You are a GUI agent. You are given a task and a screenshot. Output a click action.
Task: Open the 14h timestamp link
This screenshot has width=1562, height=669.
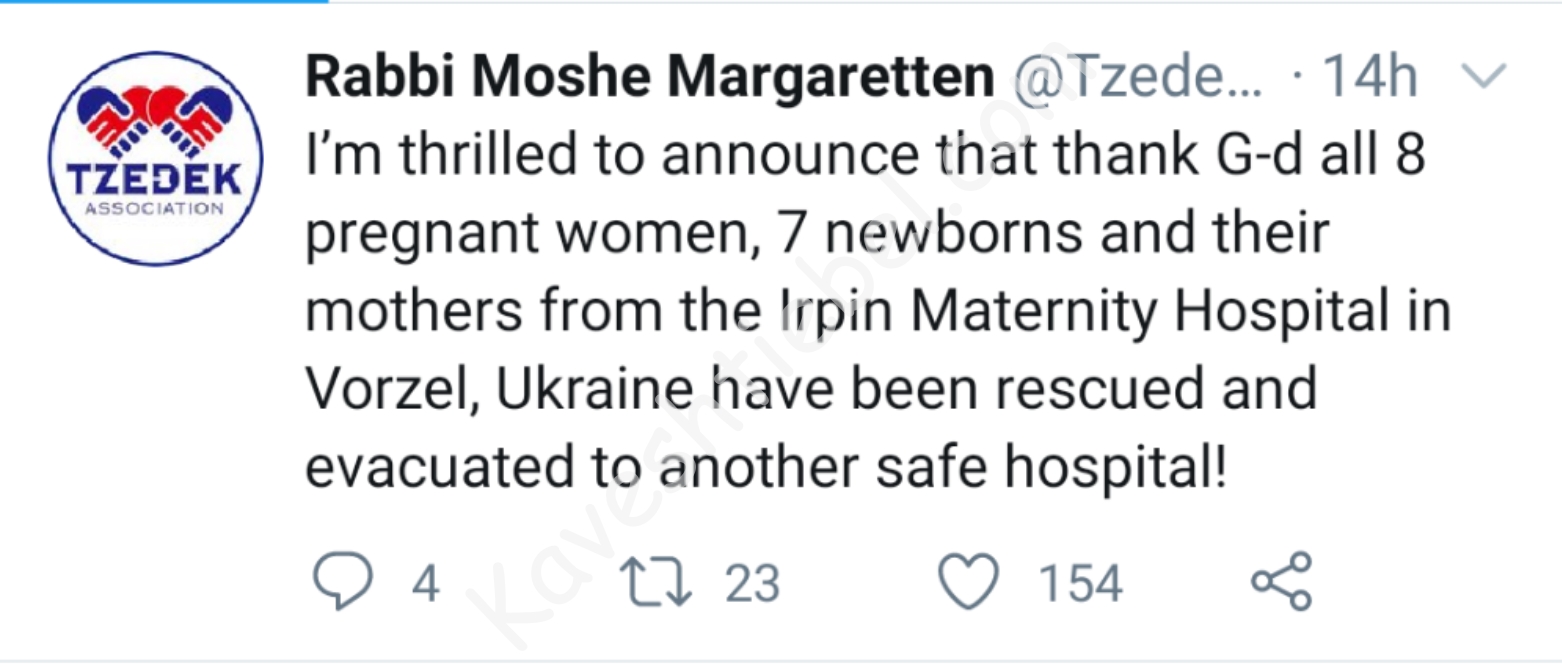1369,77
